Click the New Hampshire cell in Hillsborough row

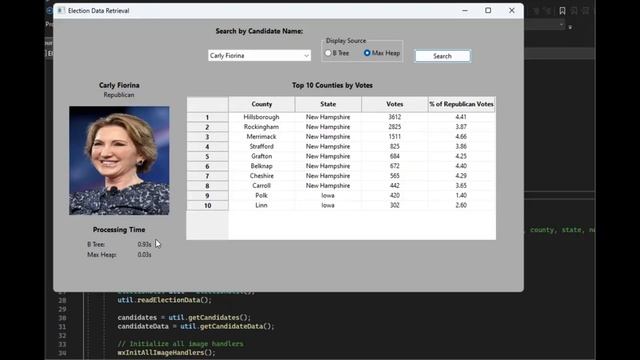(x=328, y=117)
